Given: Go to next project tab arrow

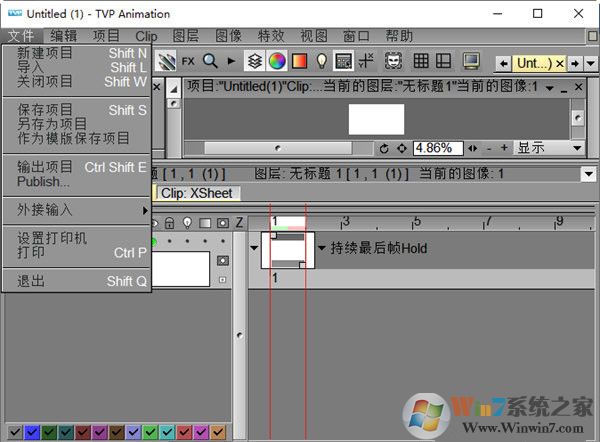Looking at the screenshot, I should tap(575, 64).
